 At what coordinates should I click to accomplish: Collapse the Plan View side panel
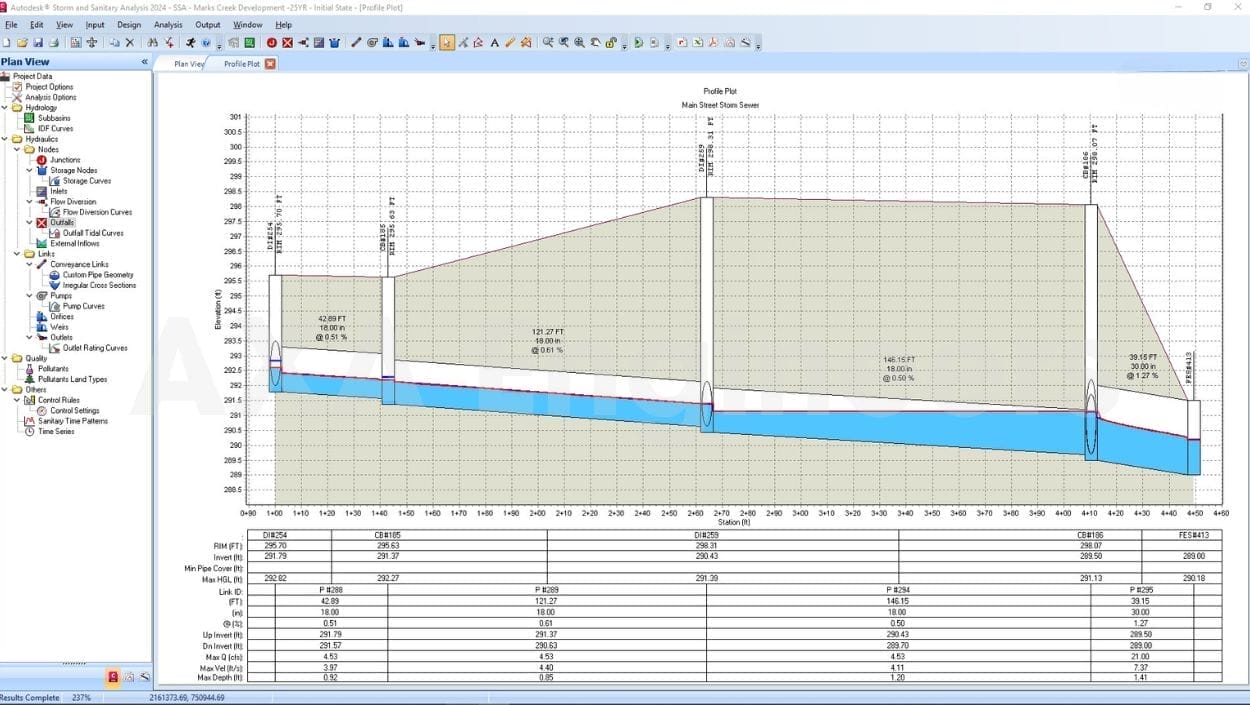pos(144,62)
